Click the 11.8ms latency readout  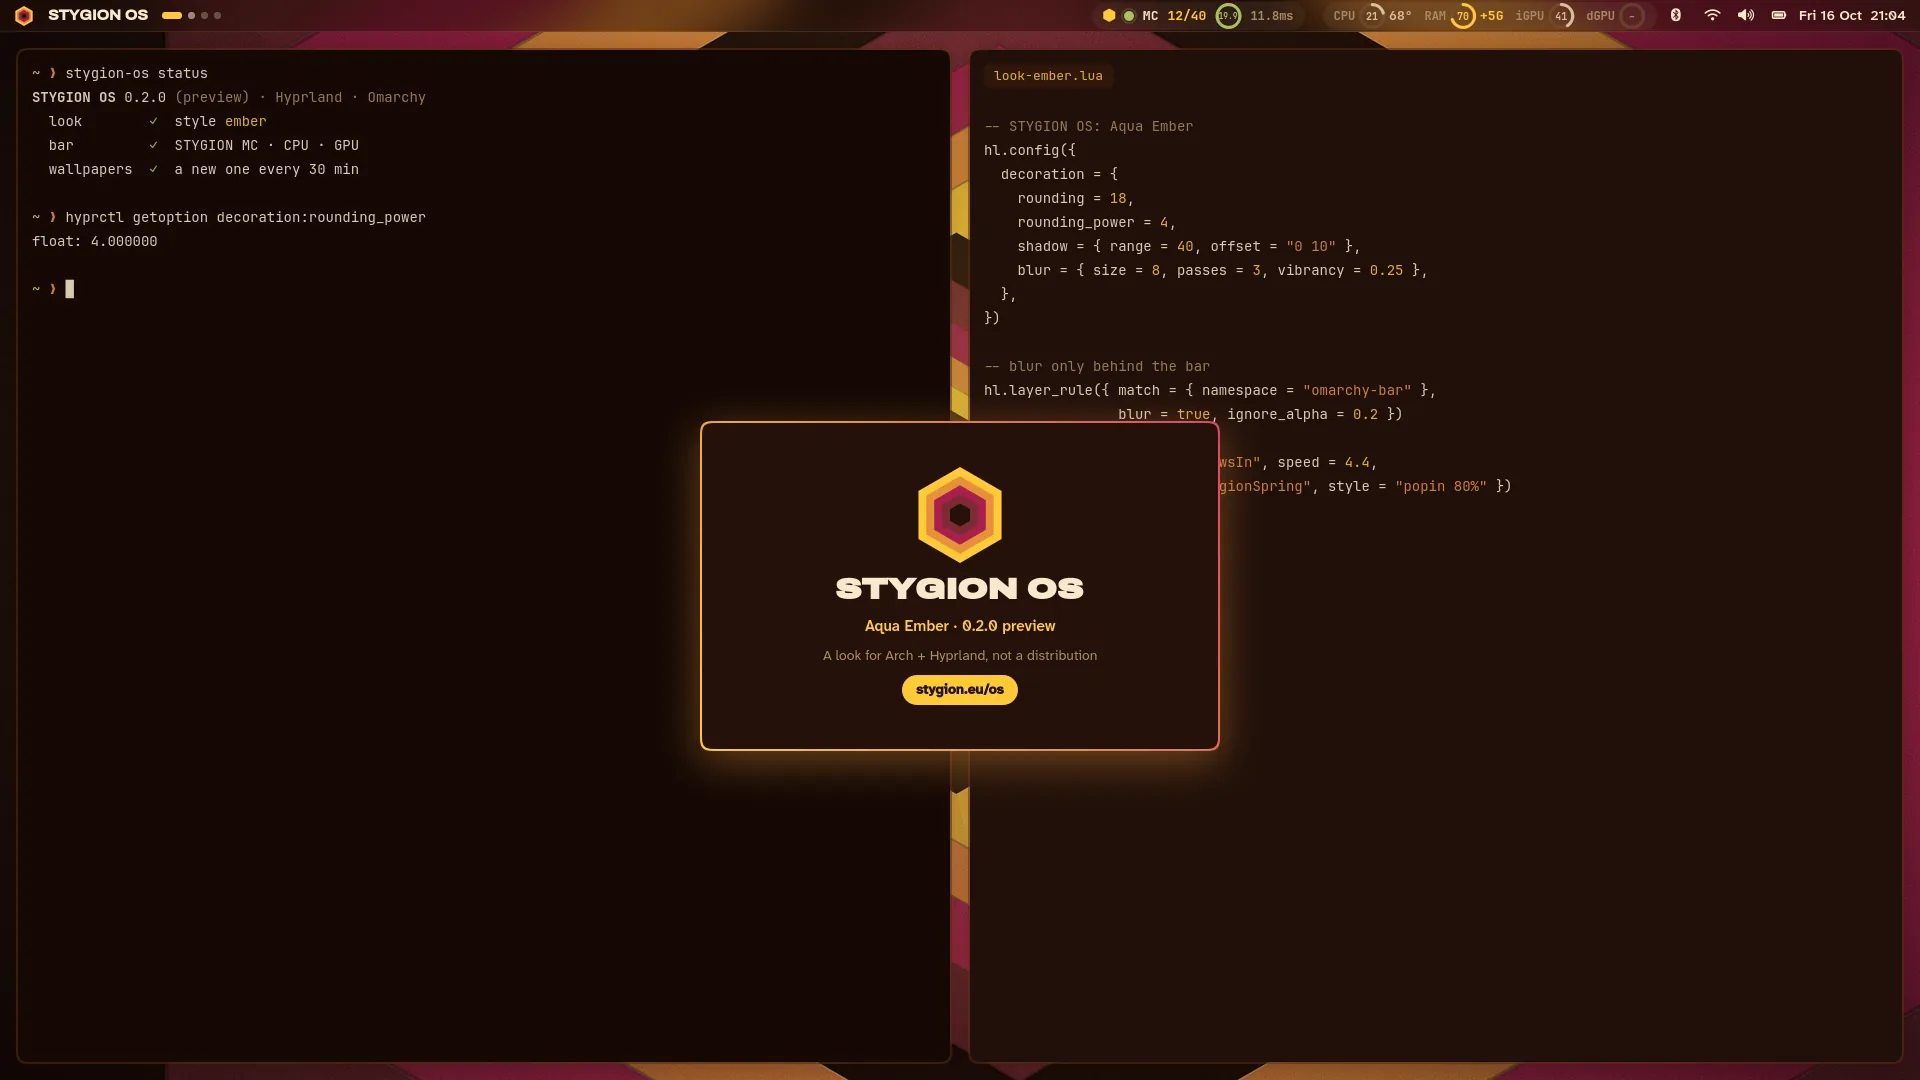point(1272,16)
